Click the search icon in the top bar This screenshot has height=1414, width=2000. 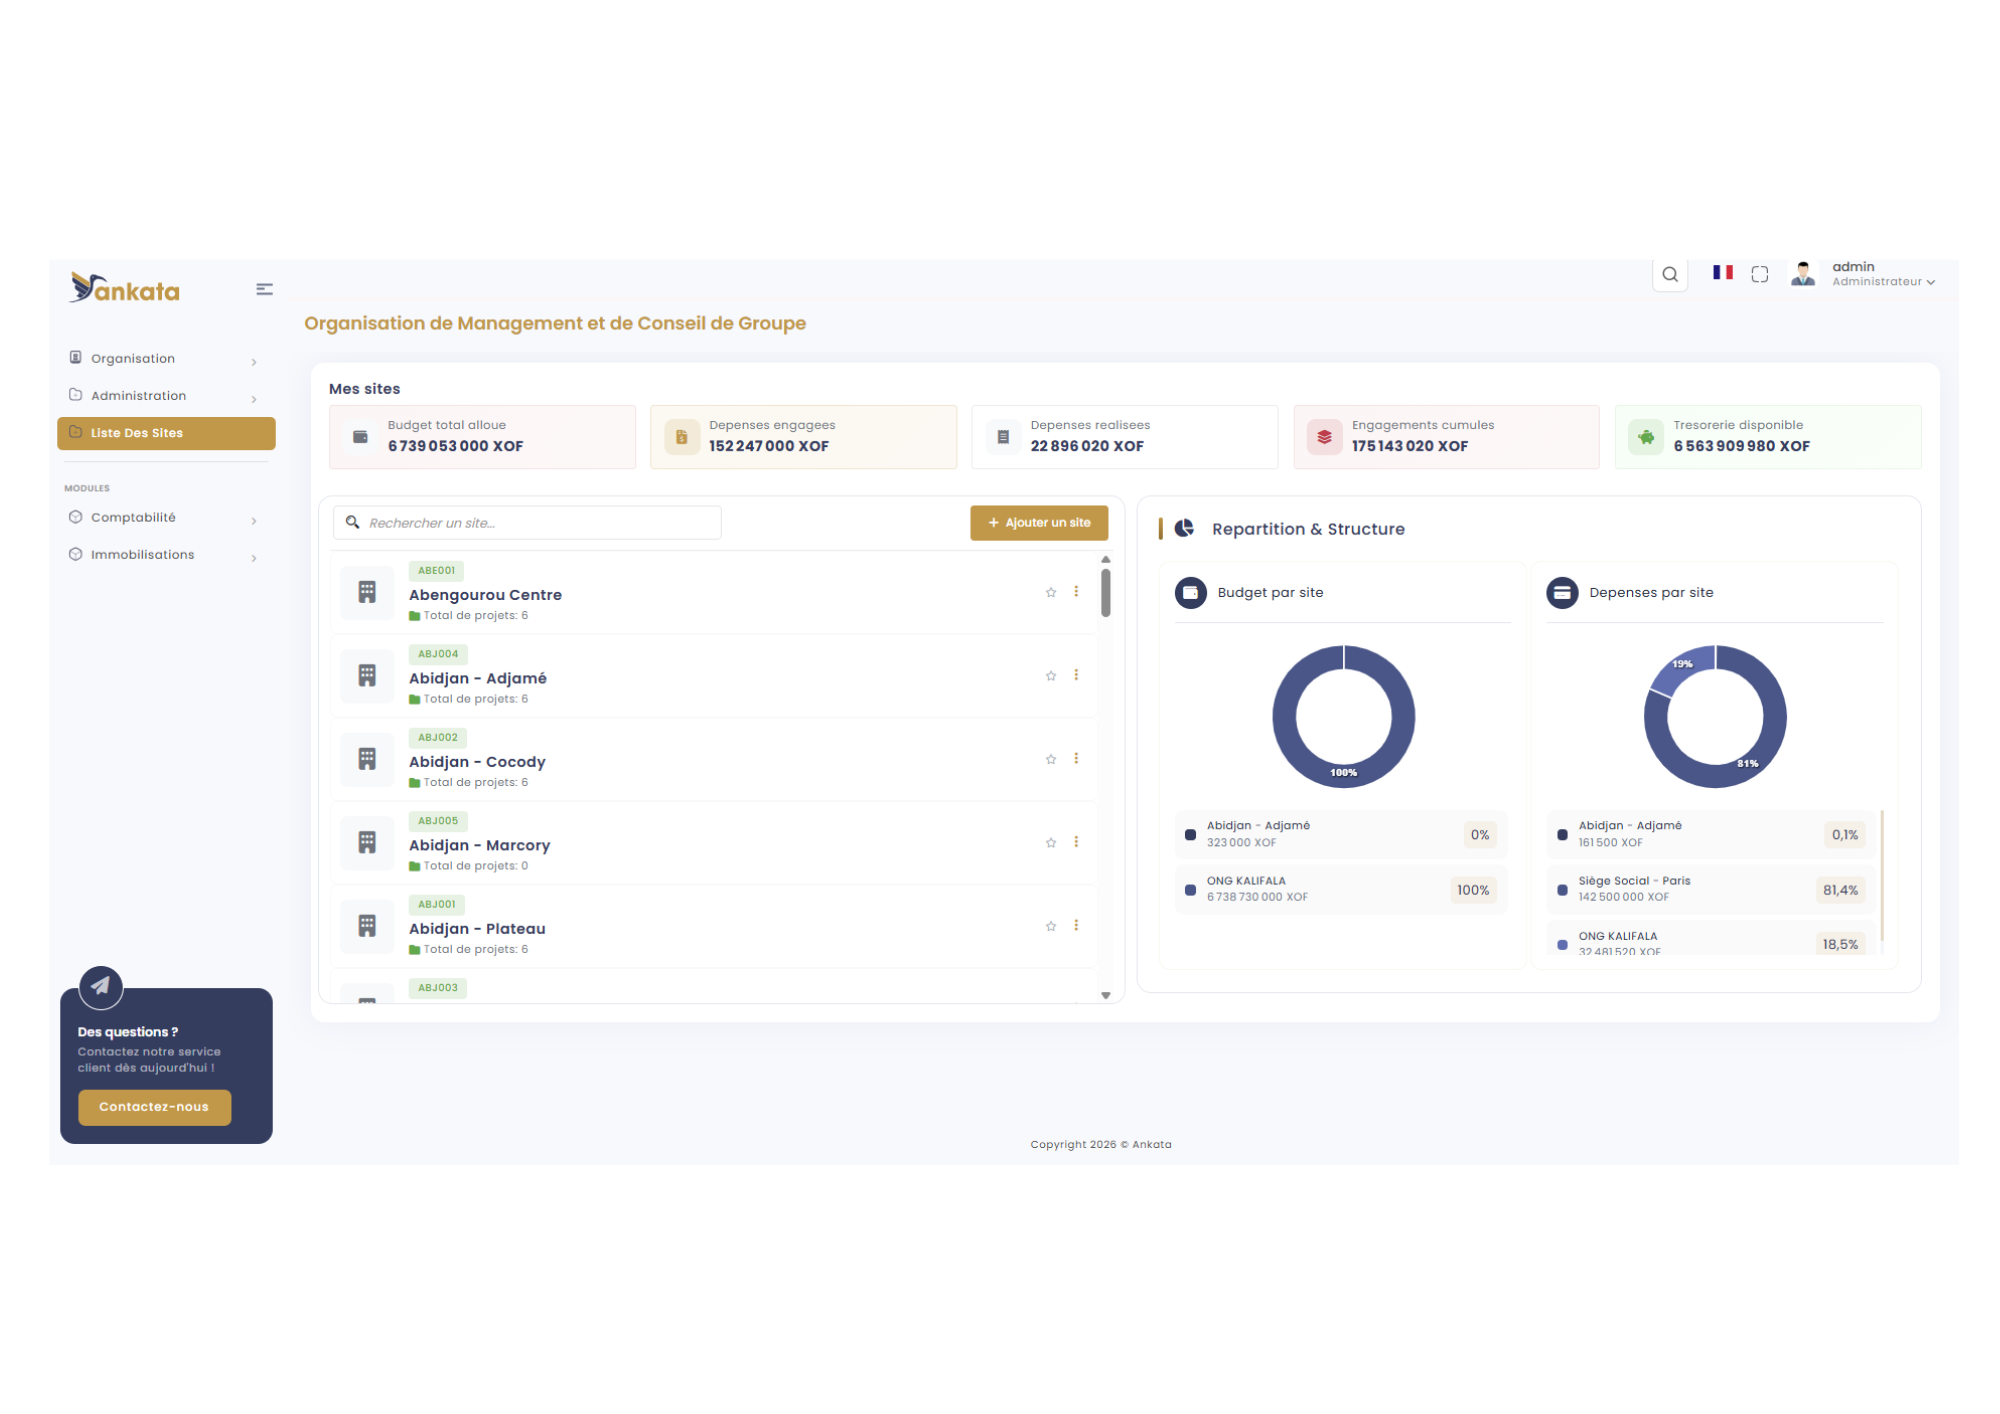pos(1670,274)
